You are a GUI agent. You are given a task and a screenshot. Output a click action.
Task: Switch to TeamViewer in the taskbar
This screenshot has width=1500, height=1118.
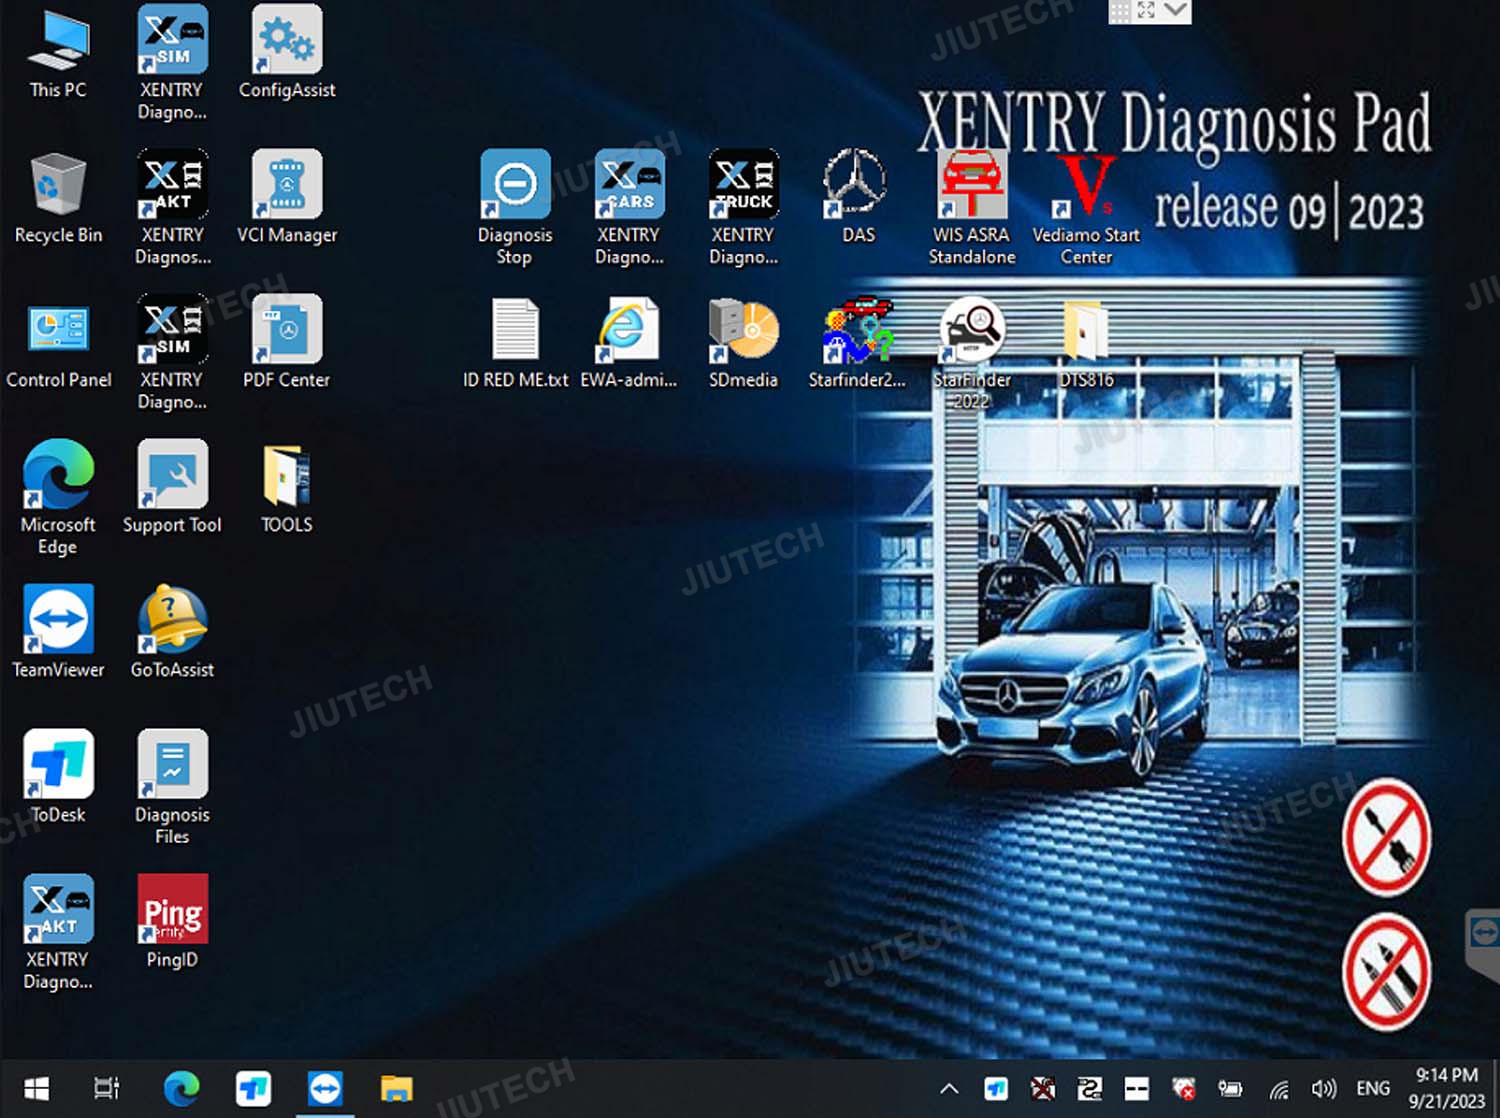325,1089
